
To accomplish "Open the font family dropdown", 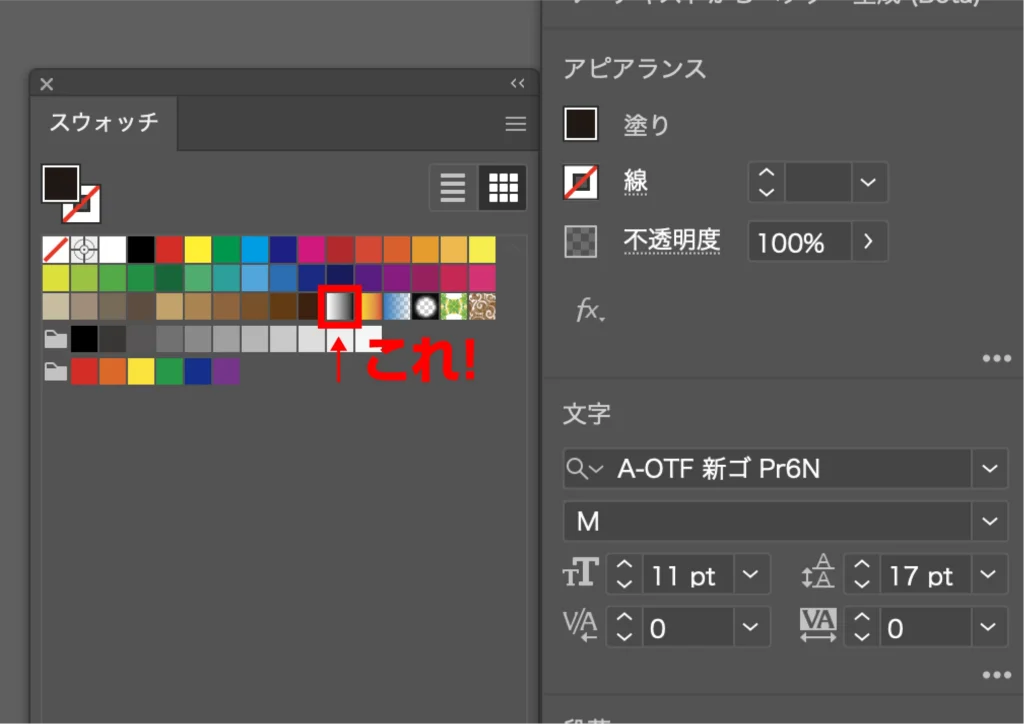I will 990,468.
